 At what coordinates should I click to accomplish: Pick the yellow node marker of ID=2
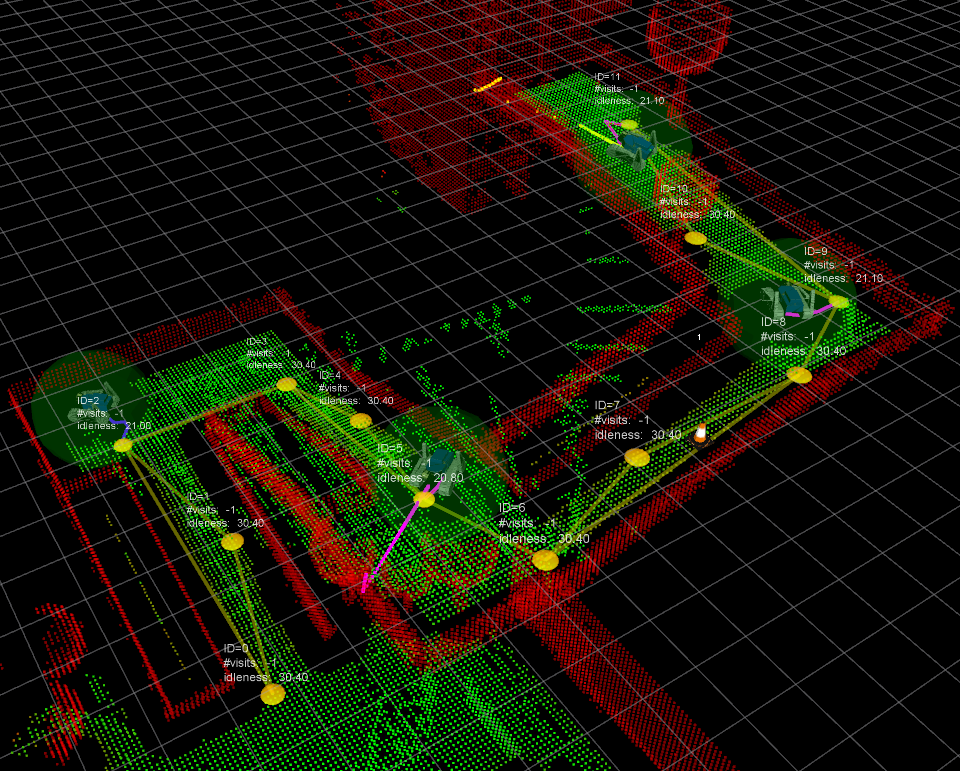[x=123, y=445]
